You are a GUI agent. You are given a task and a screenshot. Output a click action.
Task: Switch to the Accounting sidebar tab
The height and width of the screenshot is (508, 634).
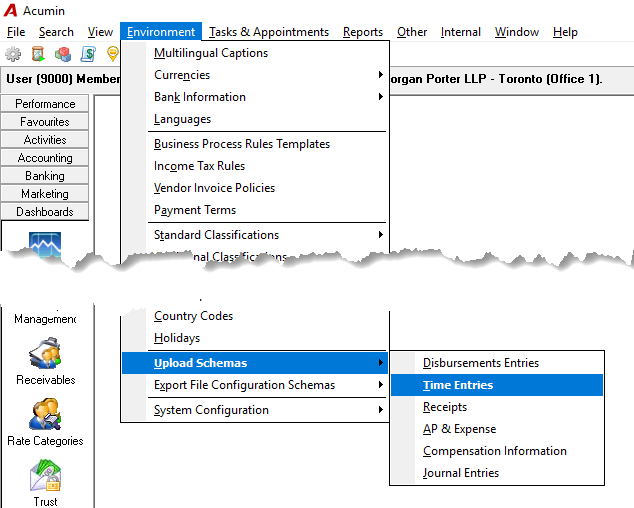click(45, 158)
